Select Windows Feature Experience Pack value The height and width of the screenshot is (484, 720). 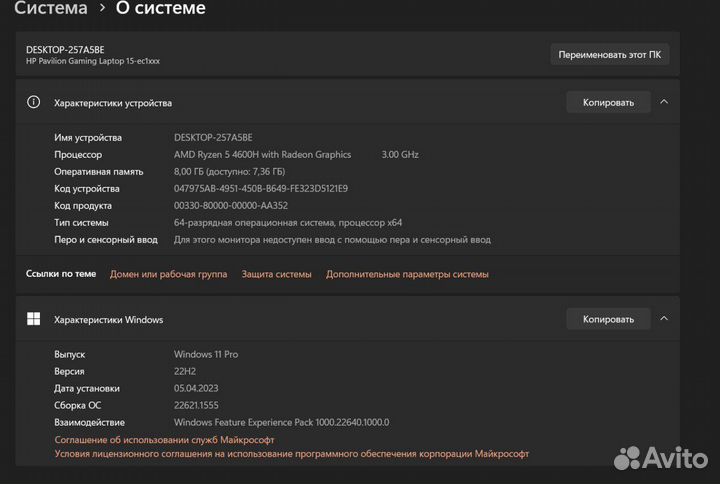(x=281, y=422)
